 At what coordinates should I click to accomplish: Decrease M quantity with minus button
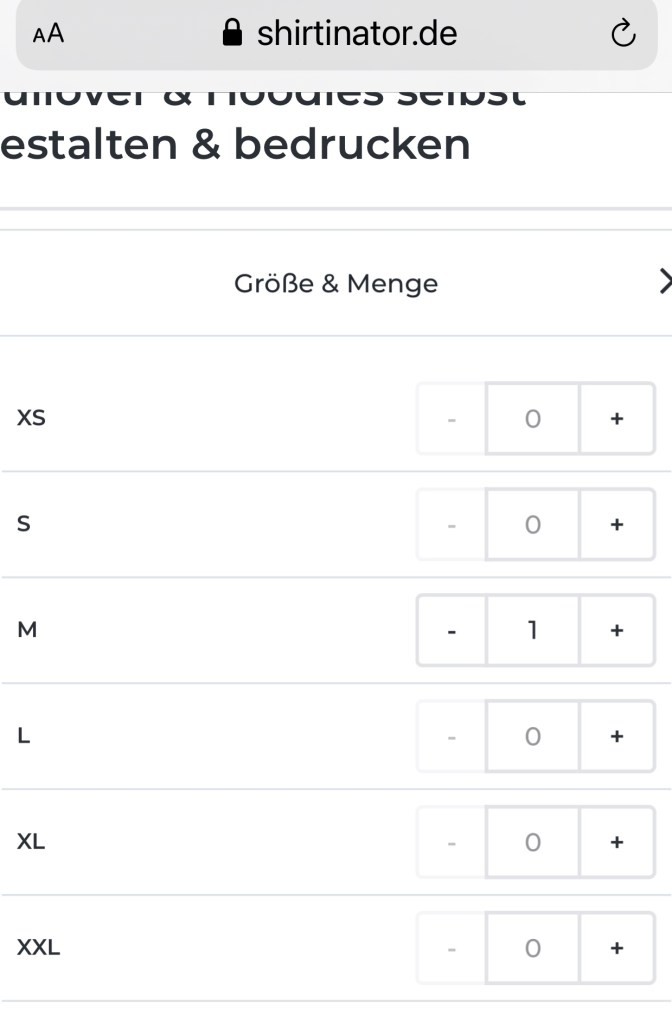(452, 631)
